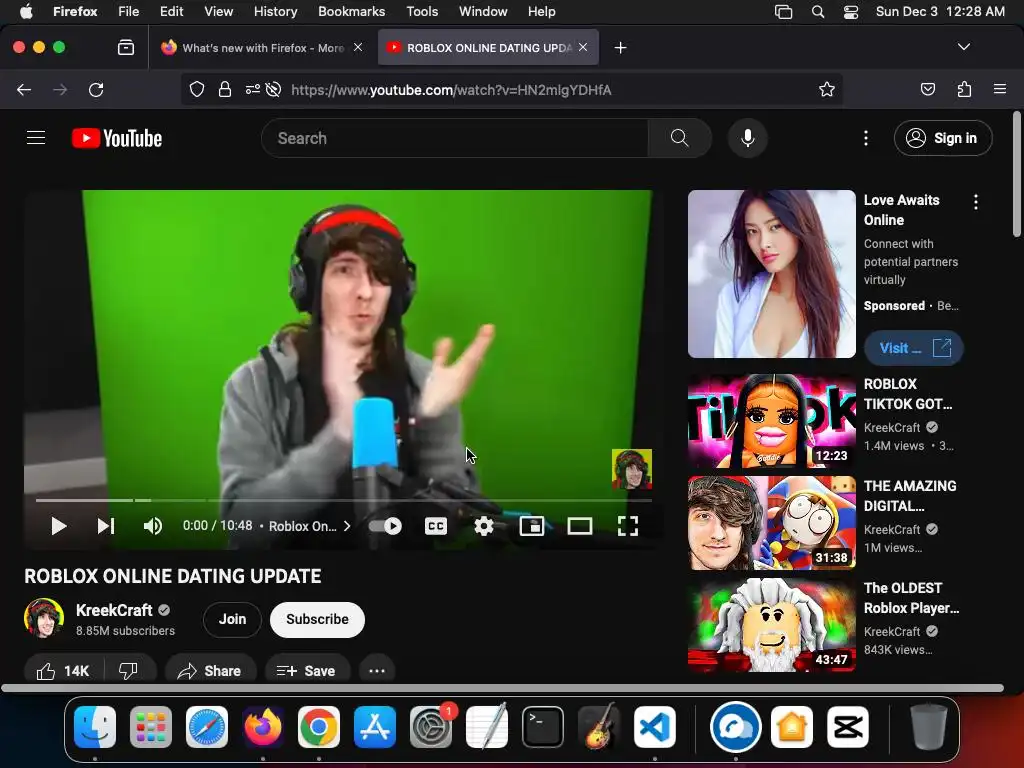Screen dimensions: 1024x768
Task: Open the View menu
Action: tap(218, 11)
